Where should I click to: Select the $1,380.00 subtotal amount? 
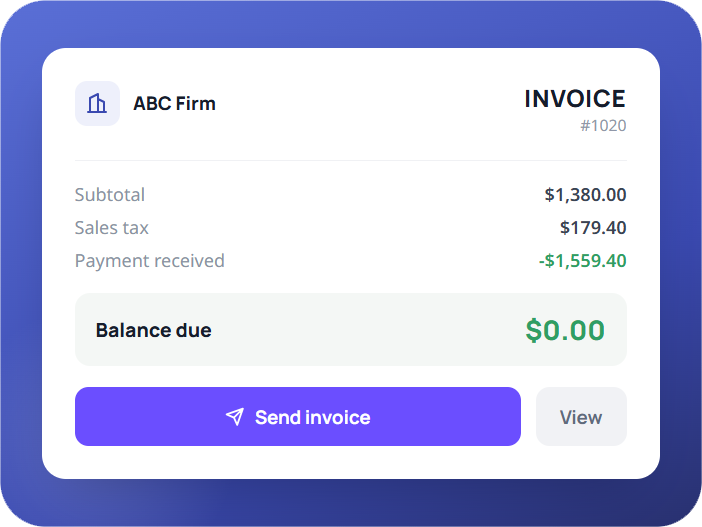[585, 195]
